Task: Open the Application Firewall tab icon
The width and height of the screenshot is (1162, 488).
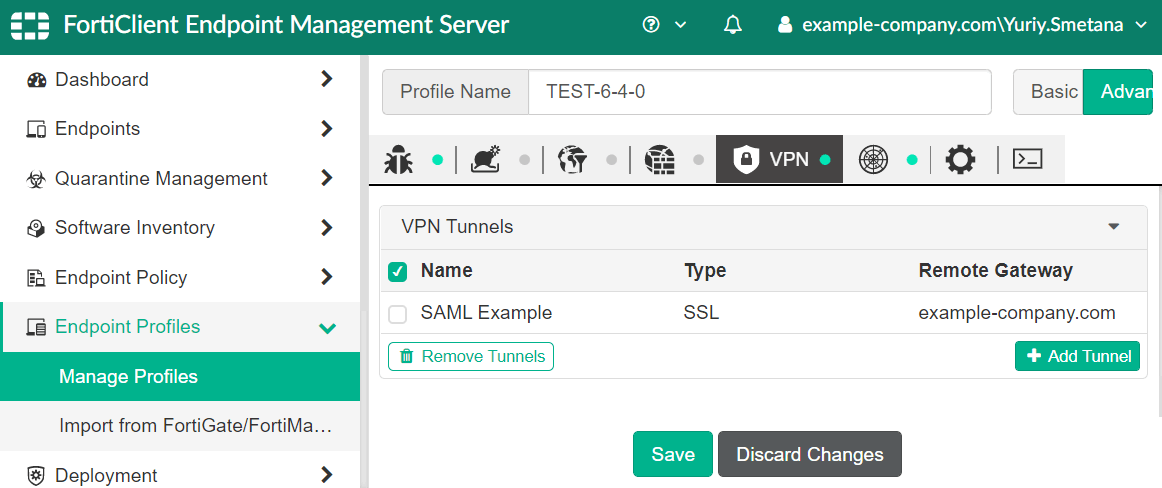Action: coord(659,160)
